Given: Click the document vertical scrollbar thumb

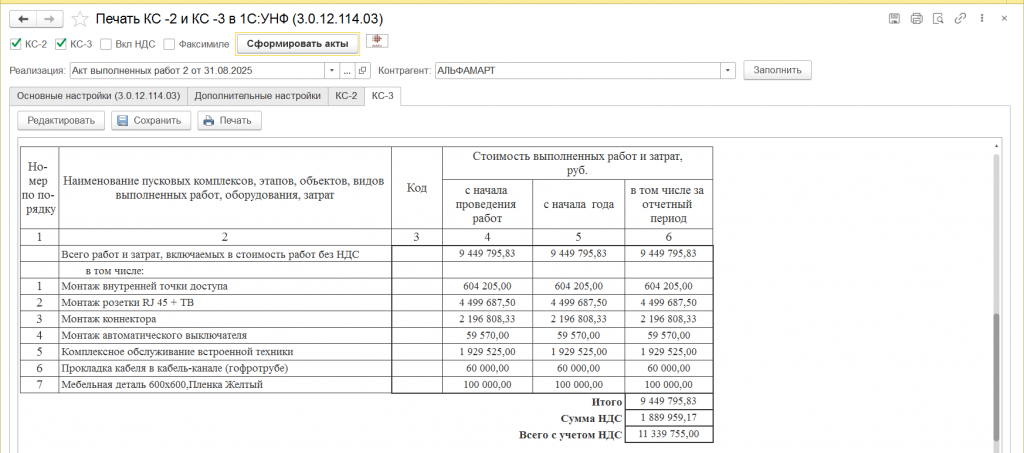Looking at the screenshot, I should coord(996,375).
